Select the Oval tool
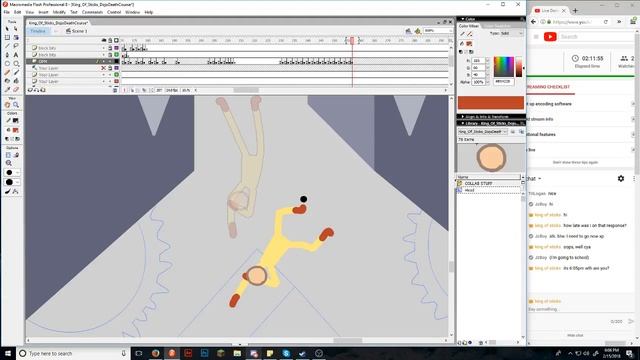The image size is (640, 360). point(7,64)
